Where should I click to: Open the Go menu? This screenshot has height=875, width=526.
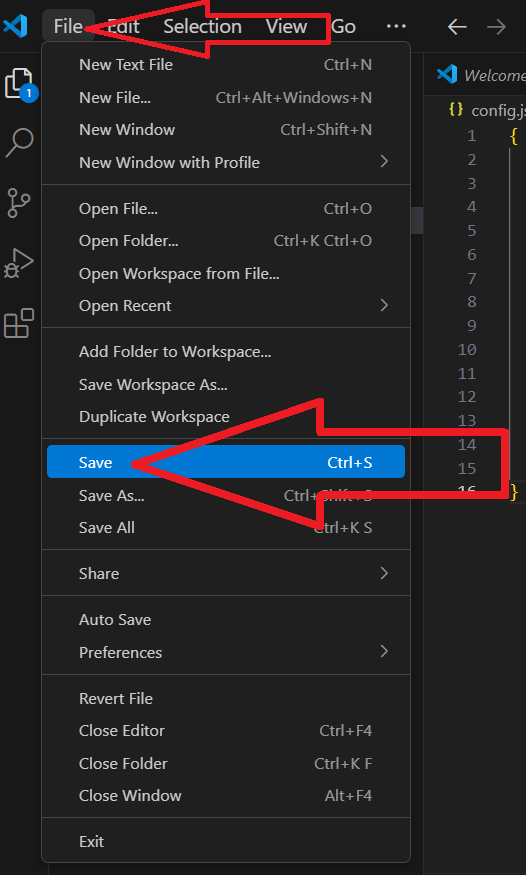pyautogui.click(x=343, y=26)
